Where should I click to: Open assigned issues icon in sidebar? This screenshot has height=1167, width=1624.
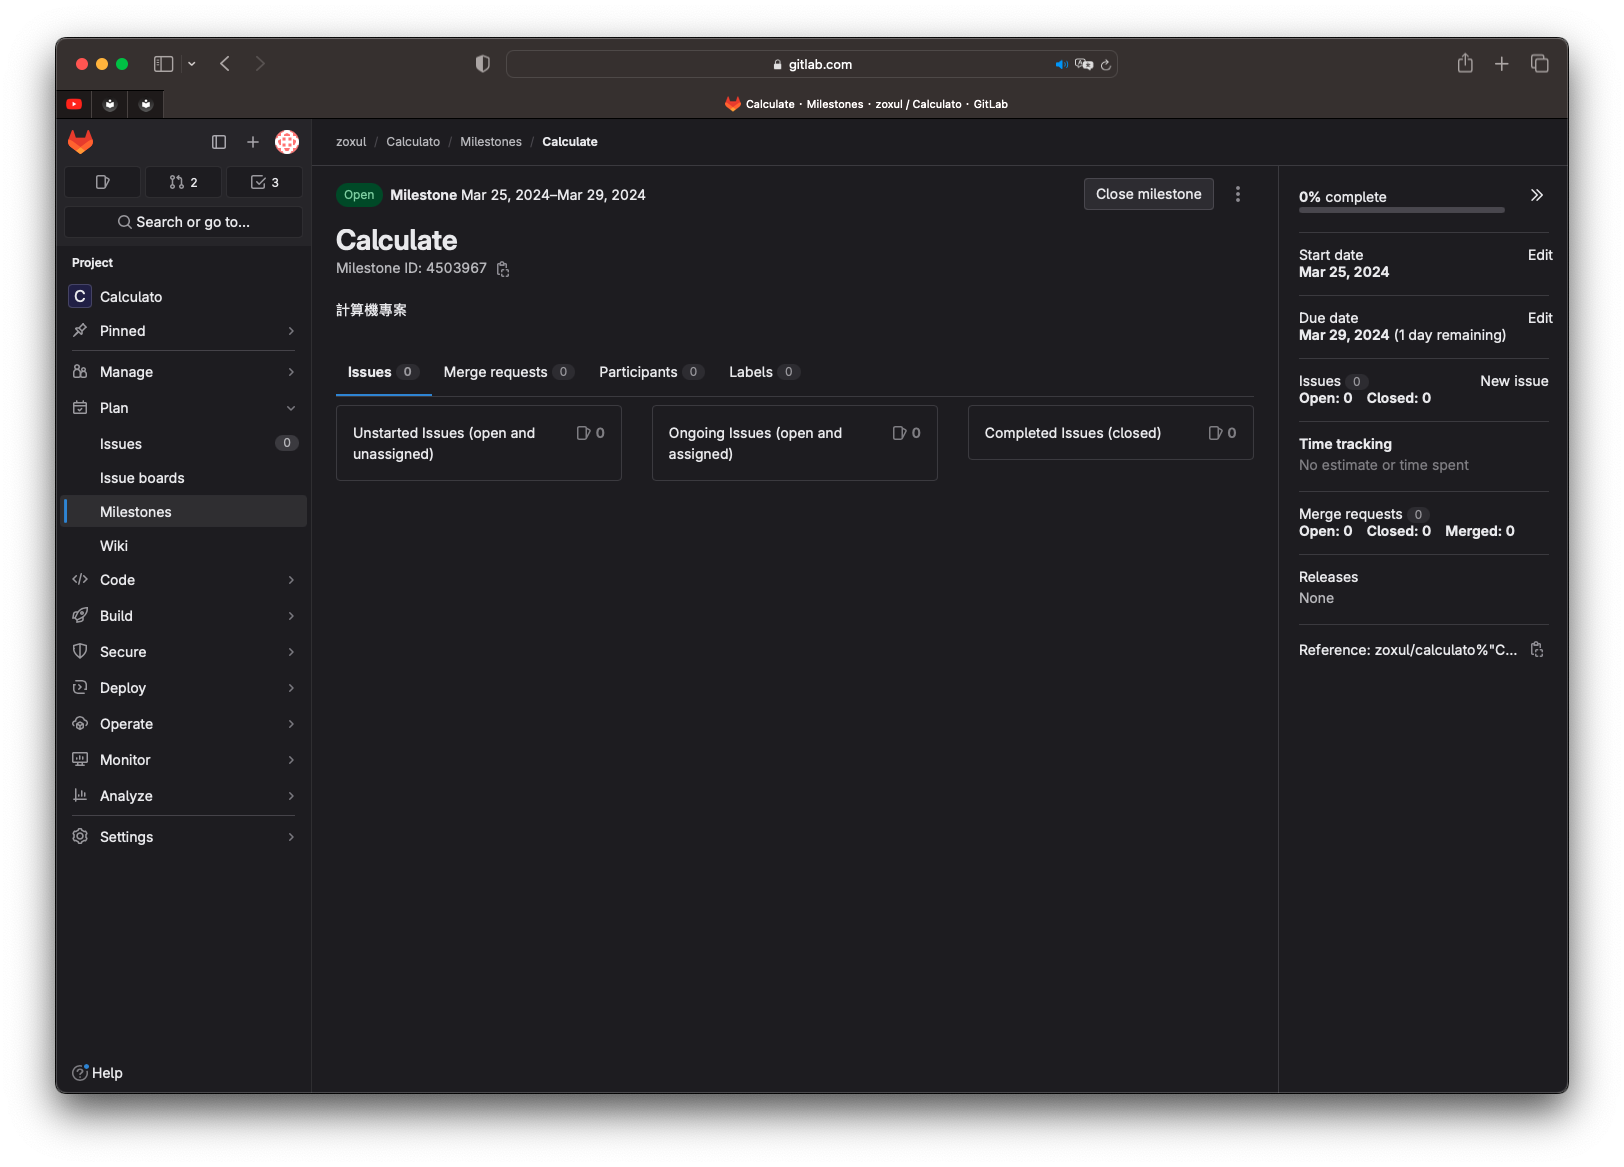[x=102, y=182]
